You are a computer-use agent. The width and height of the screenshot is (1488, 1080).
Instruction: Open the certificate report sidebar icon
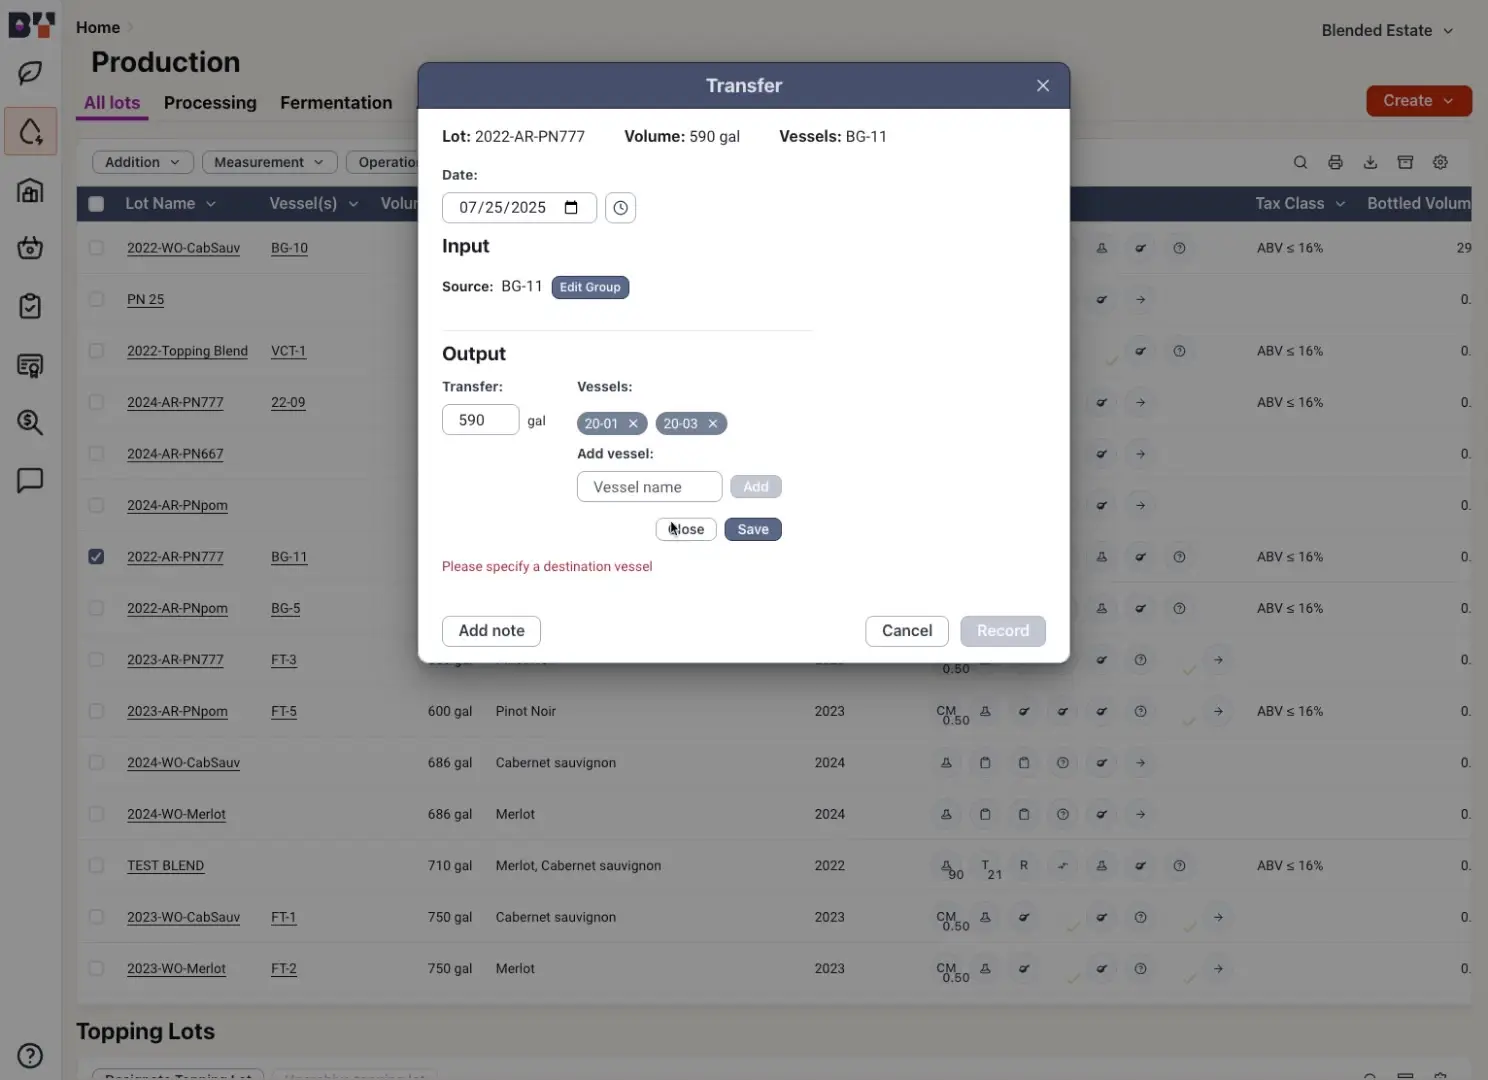click(x=30, y=365)
